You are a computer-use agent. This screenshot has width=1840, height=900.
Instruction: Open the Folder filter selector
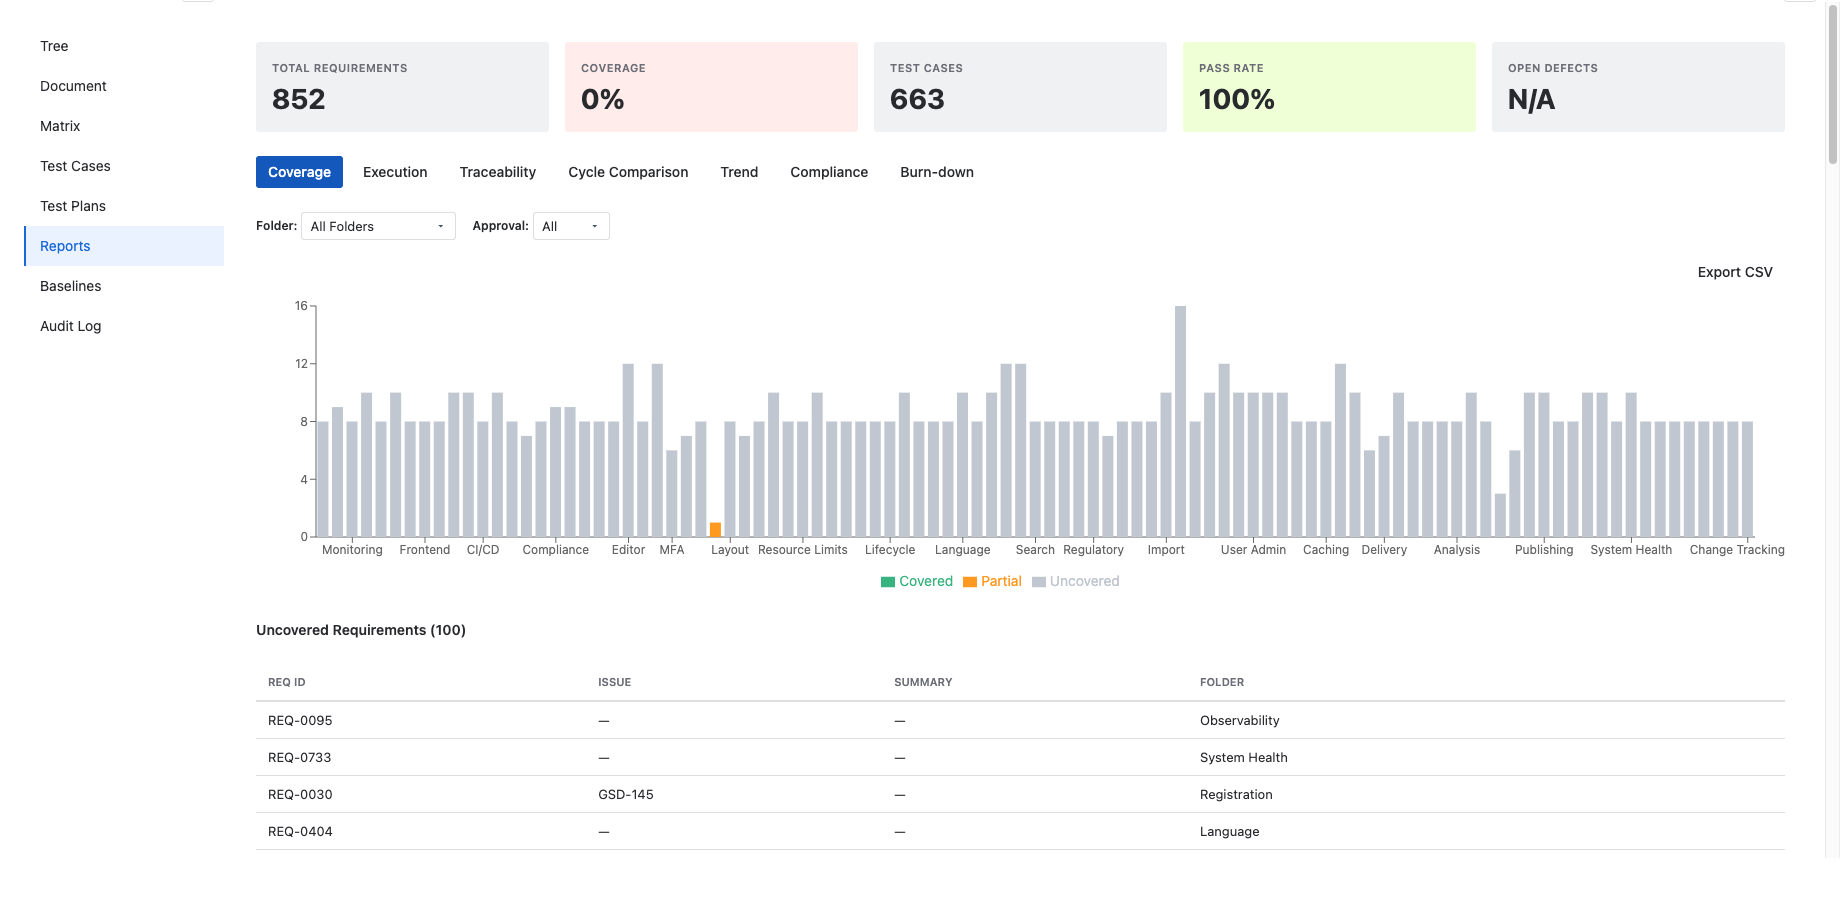point(377,226)
